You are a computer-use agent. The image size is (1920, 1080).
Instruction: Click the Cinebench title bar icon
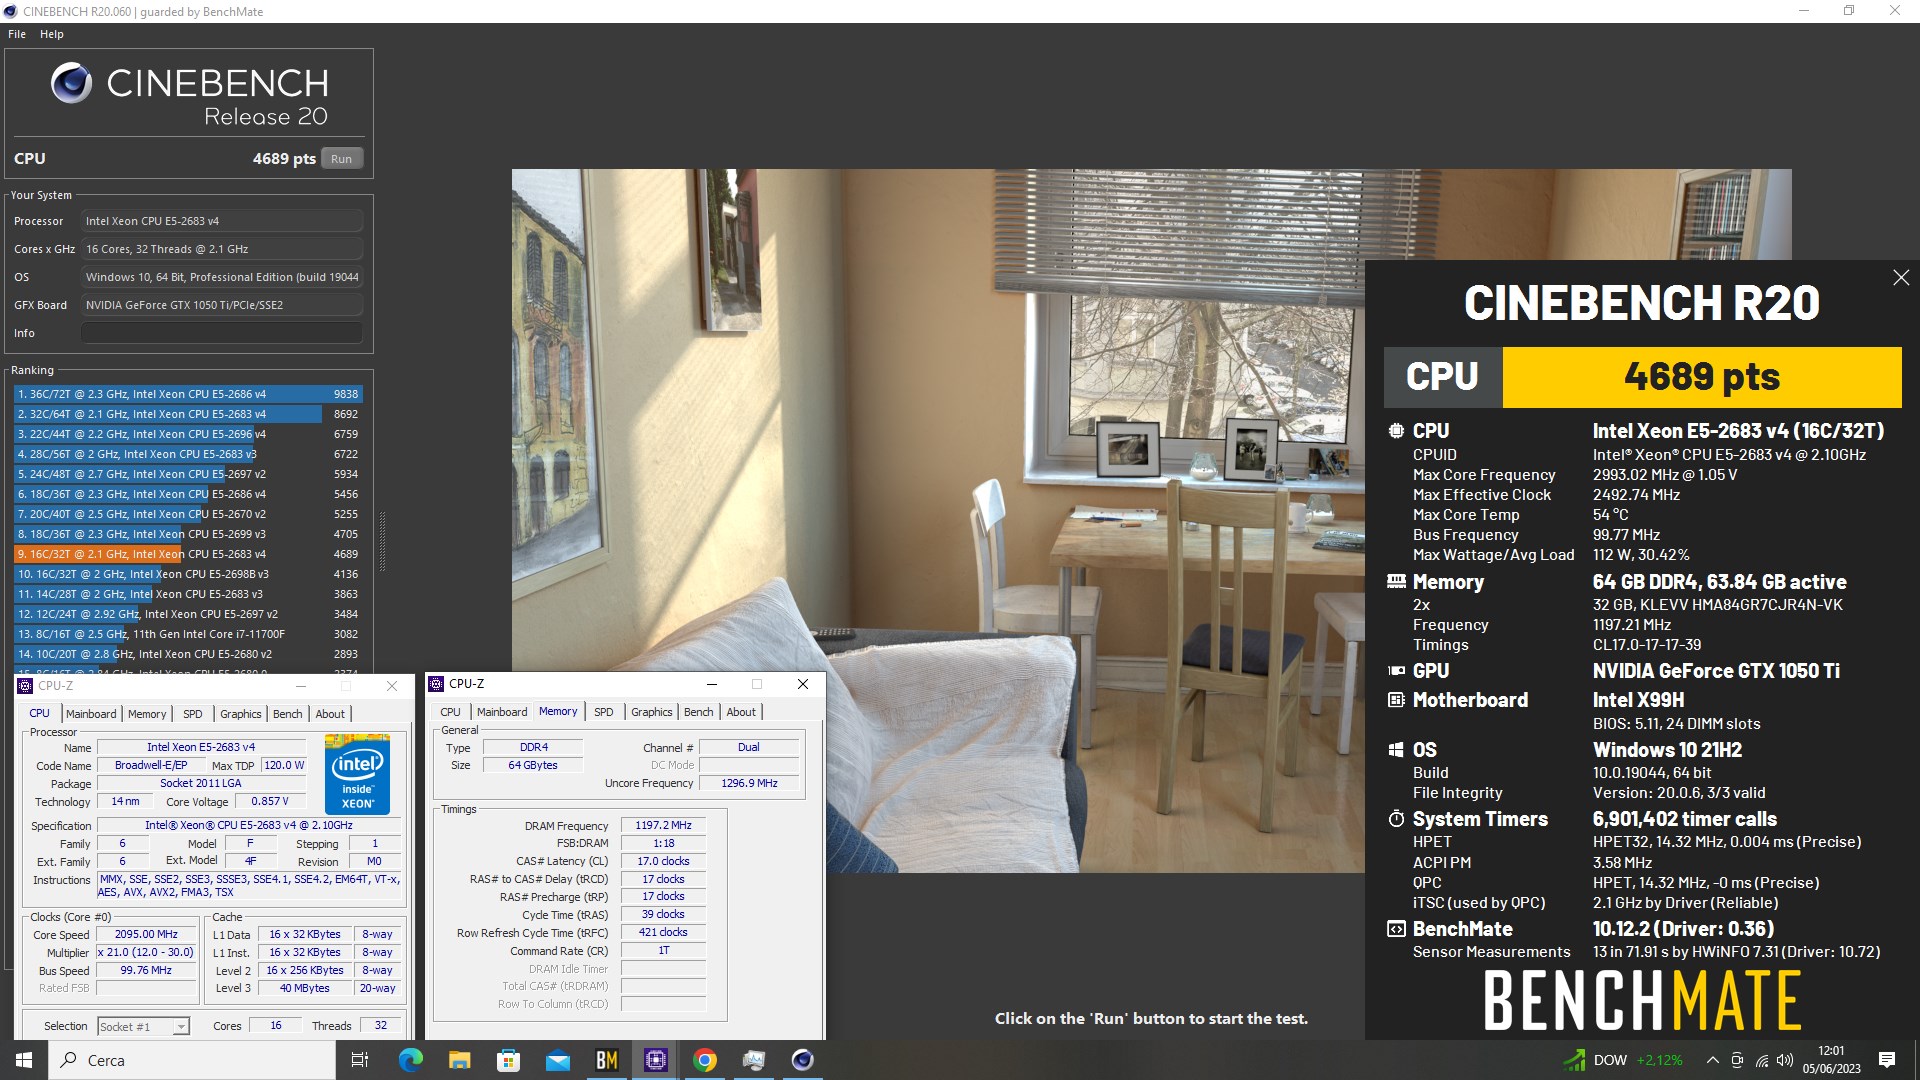[x=10, y=11]
